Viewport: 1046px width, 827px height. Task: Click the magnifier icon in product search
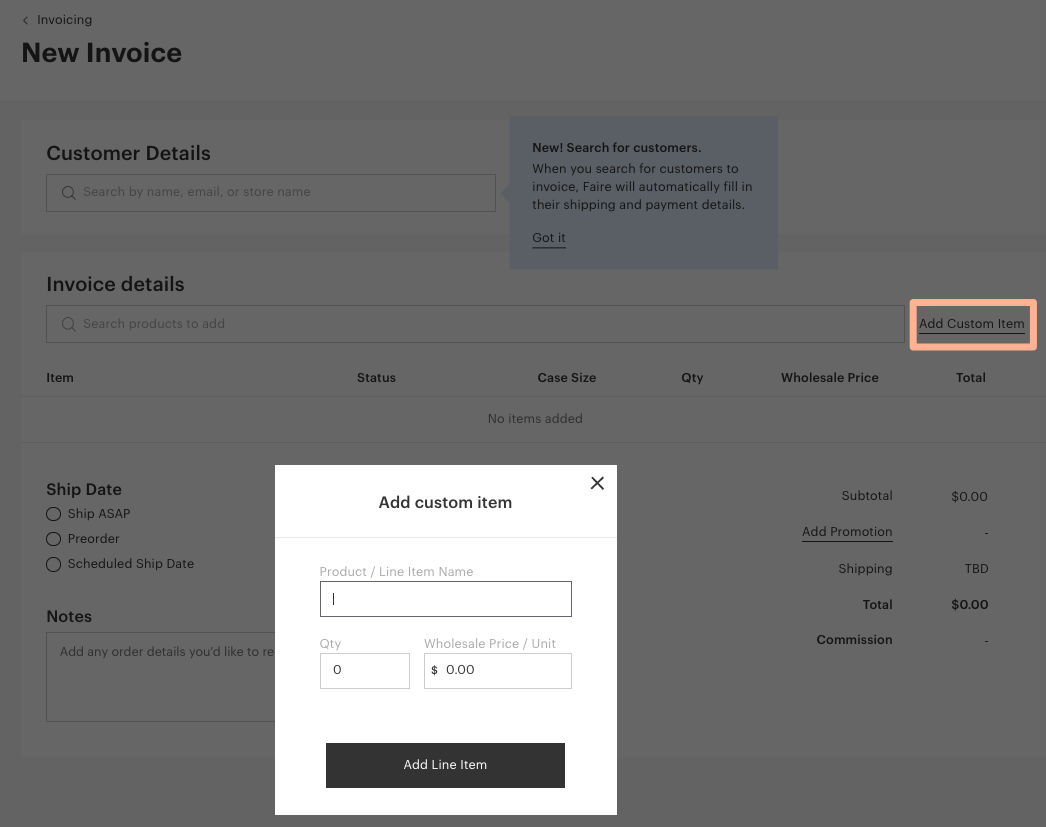point(68,324)
